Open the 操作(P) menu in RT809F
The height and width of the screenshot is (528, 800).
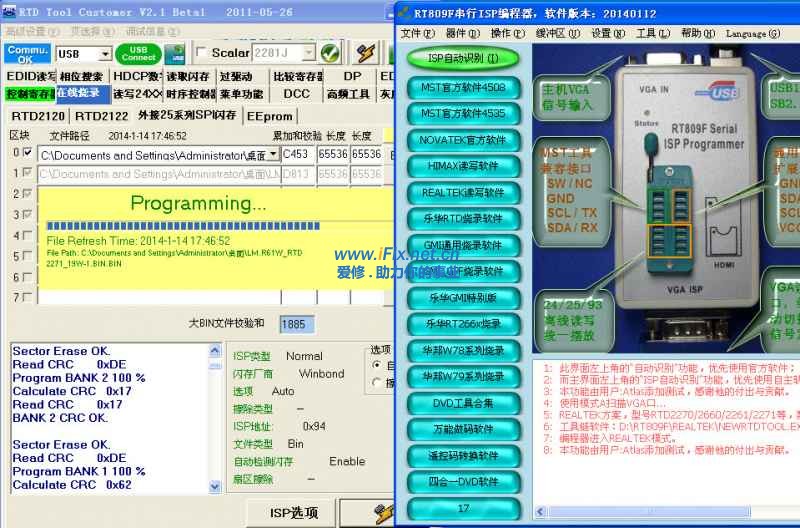507,33
